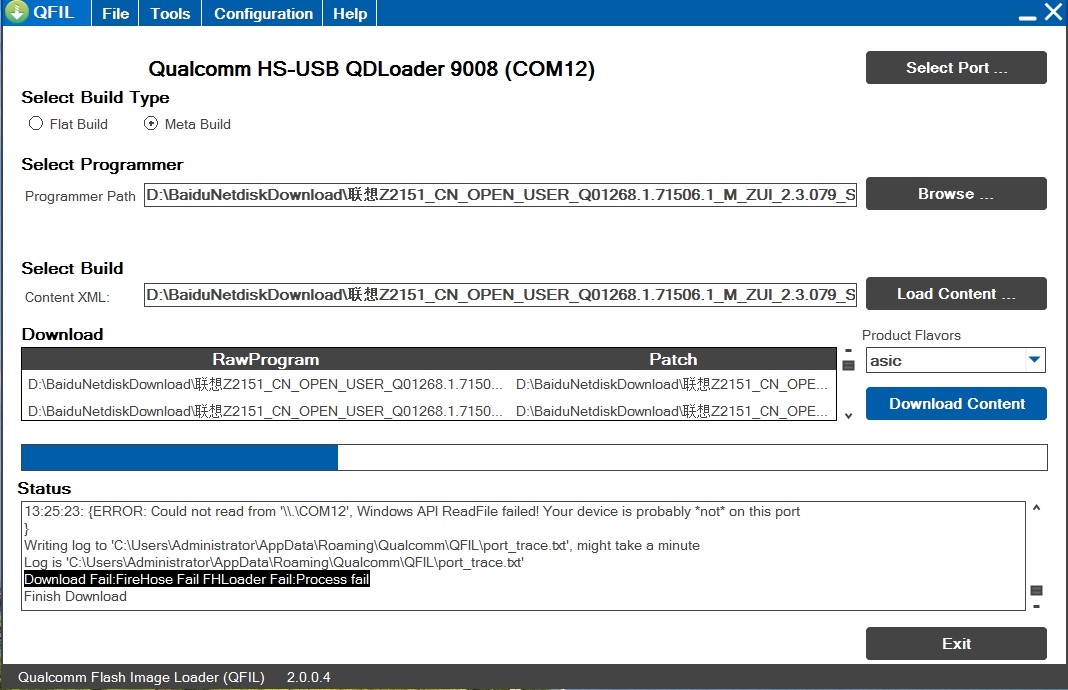This screenshot has width=1068, height=690.
Task: Click the 'Log is' port_trace.txt line
Action: 274,563
